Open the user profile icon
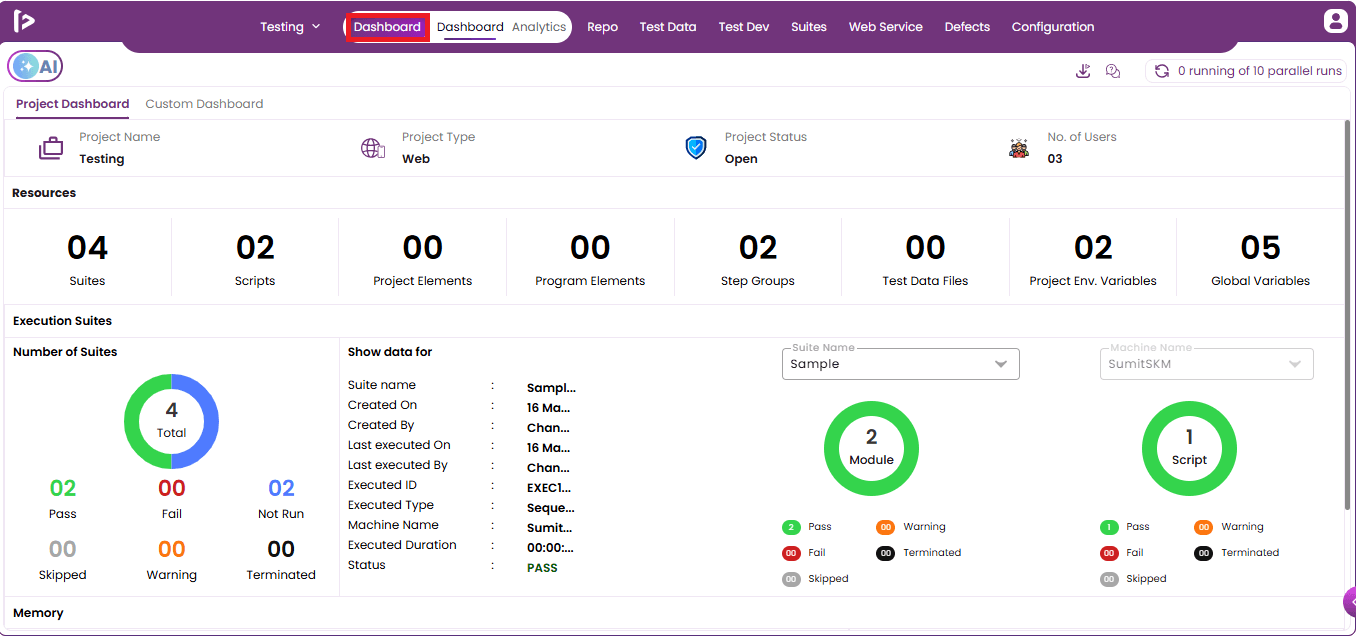The width and height of the screenshot is (1356, 636). click(1335, 21)
